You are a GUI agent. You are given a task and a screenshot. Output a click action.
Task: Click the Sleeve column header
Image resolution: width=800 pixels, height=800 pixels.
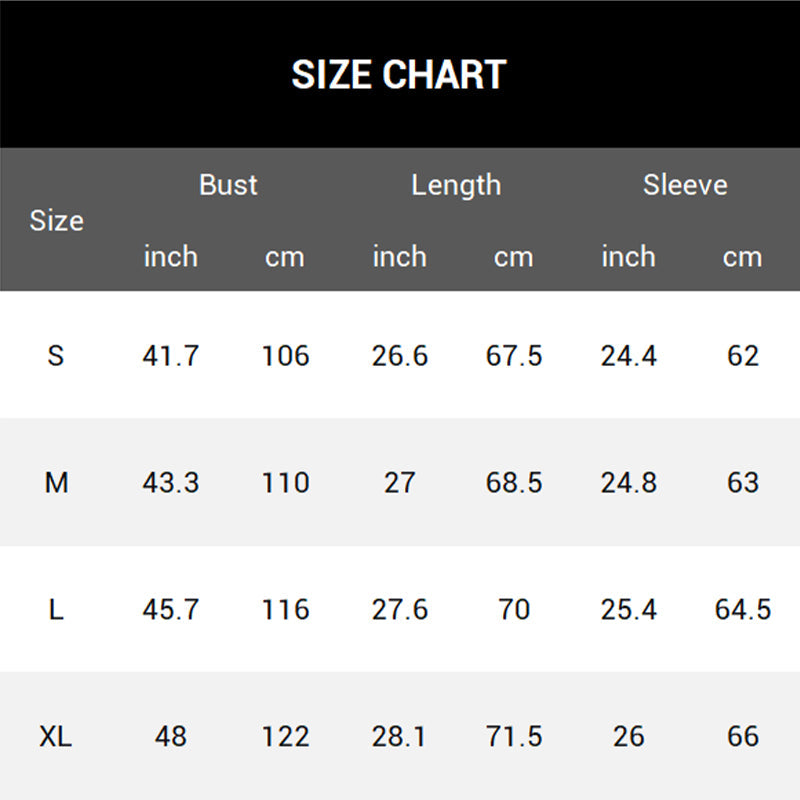(685, 185)
